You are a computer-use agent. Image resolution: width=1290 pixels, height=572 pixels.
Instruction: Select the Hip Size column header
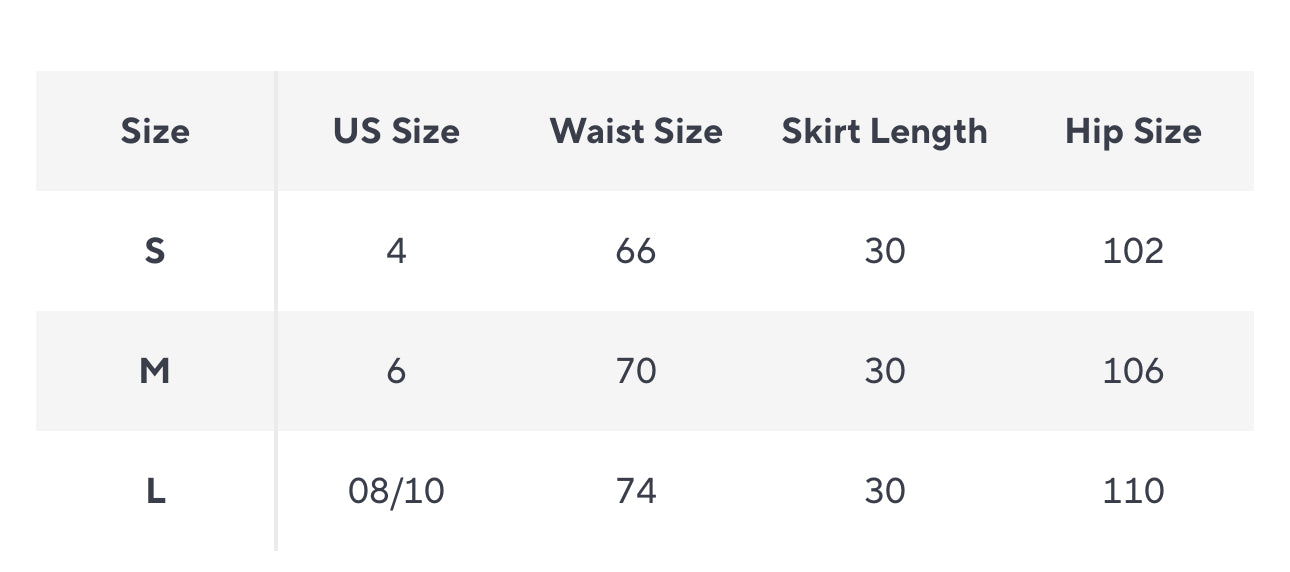[x=1133, y=131]
